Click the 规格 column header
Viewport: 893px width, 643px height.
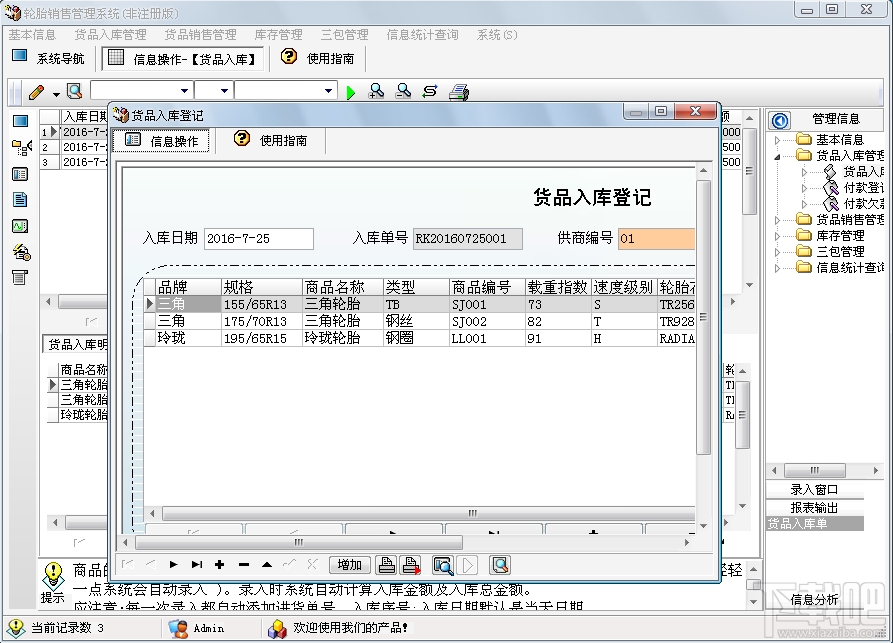tap(261, 287)
